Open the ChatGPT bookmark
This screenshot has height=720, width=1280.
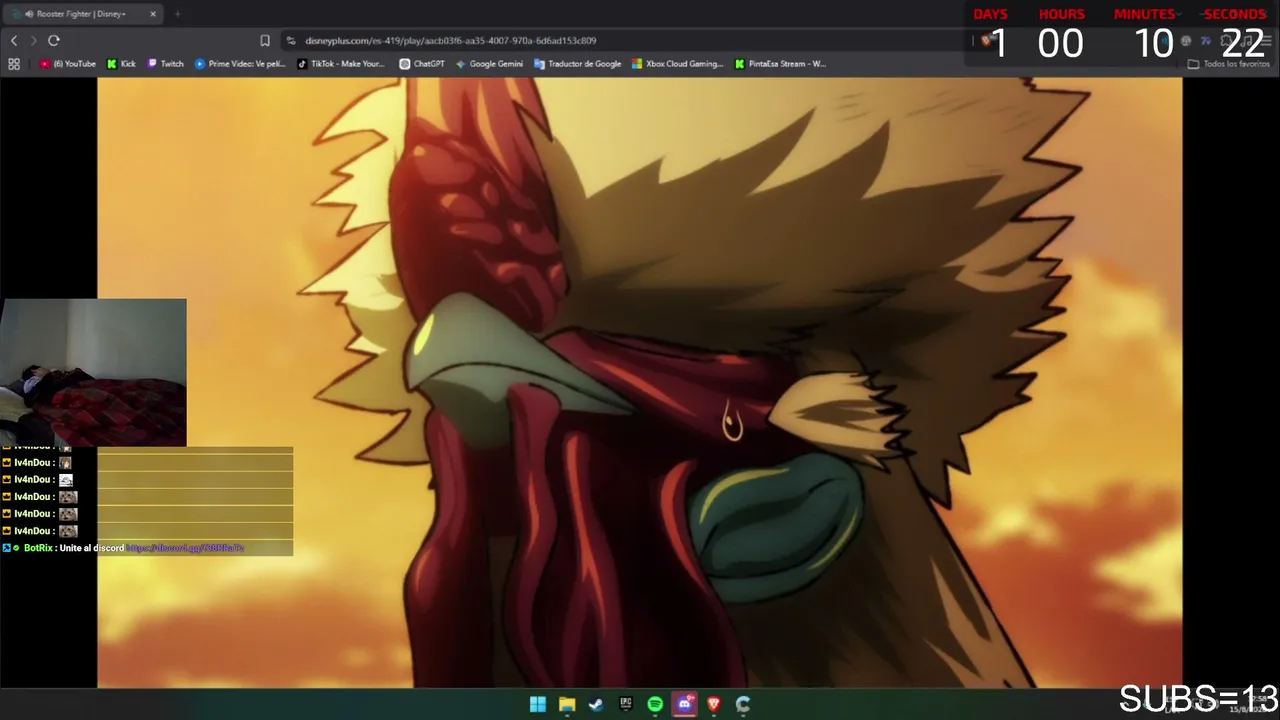[x=422, y=64]
